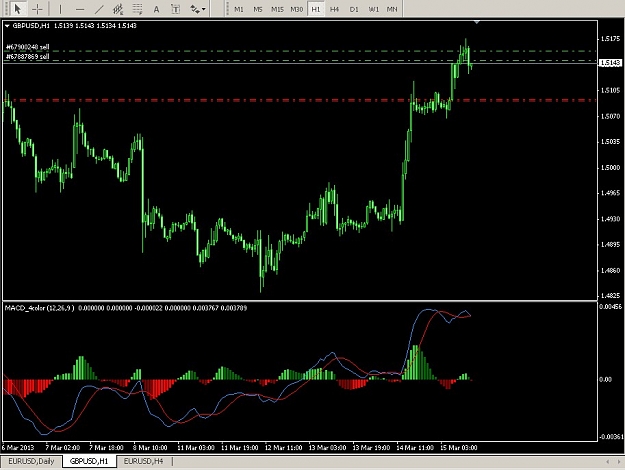
Task: Switch timeframe to M5
Action: point(258,9)
